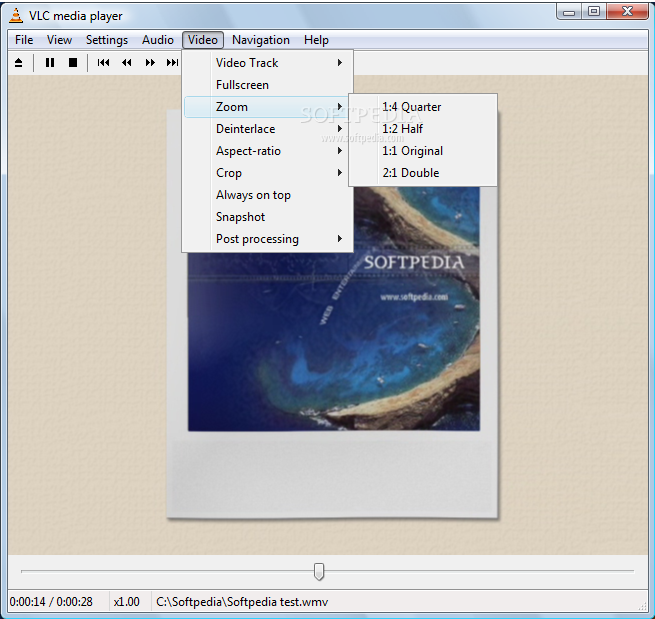Set zoom to 1:2 Half
655x619 pixels.
click(423, 129)
